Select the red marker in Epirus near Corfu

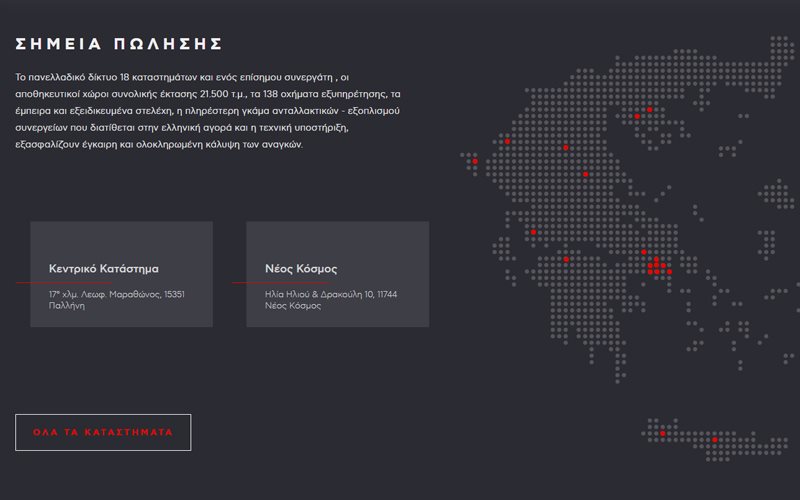point(507,142)
